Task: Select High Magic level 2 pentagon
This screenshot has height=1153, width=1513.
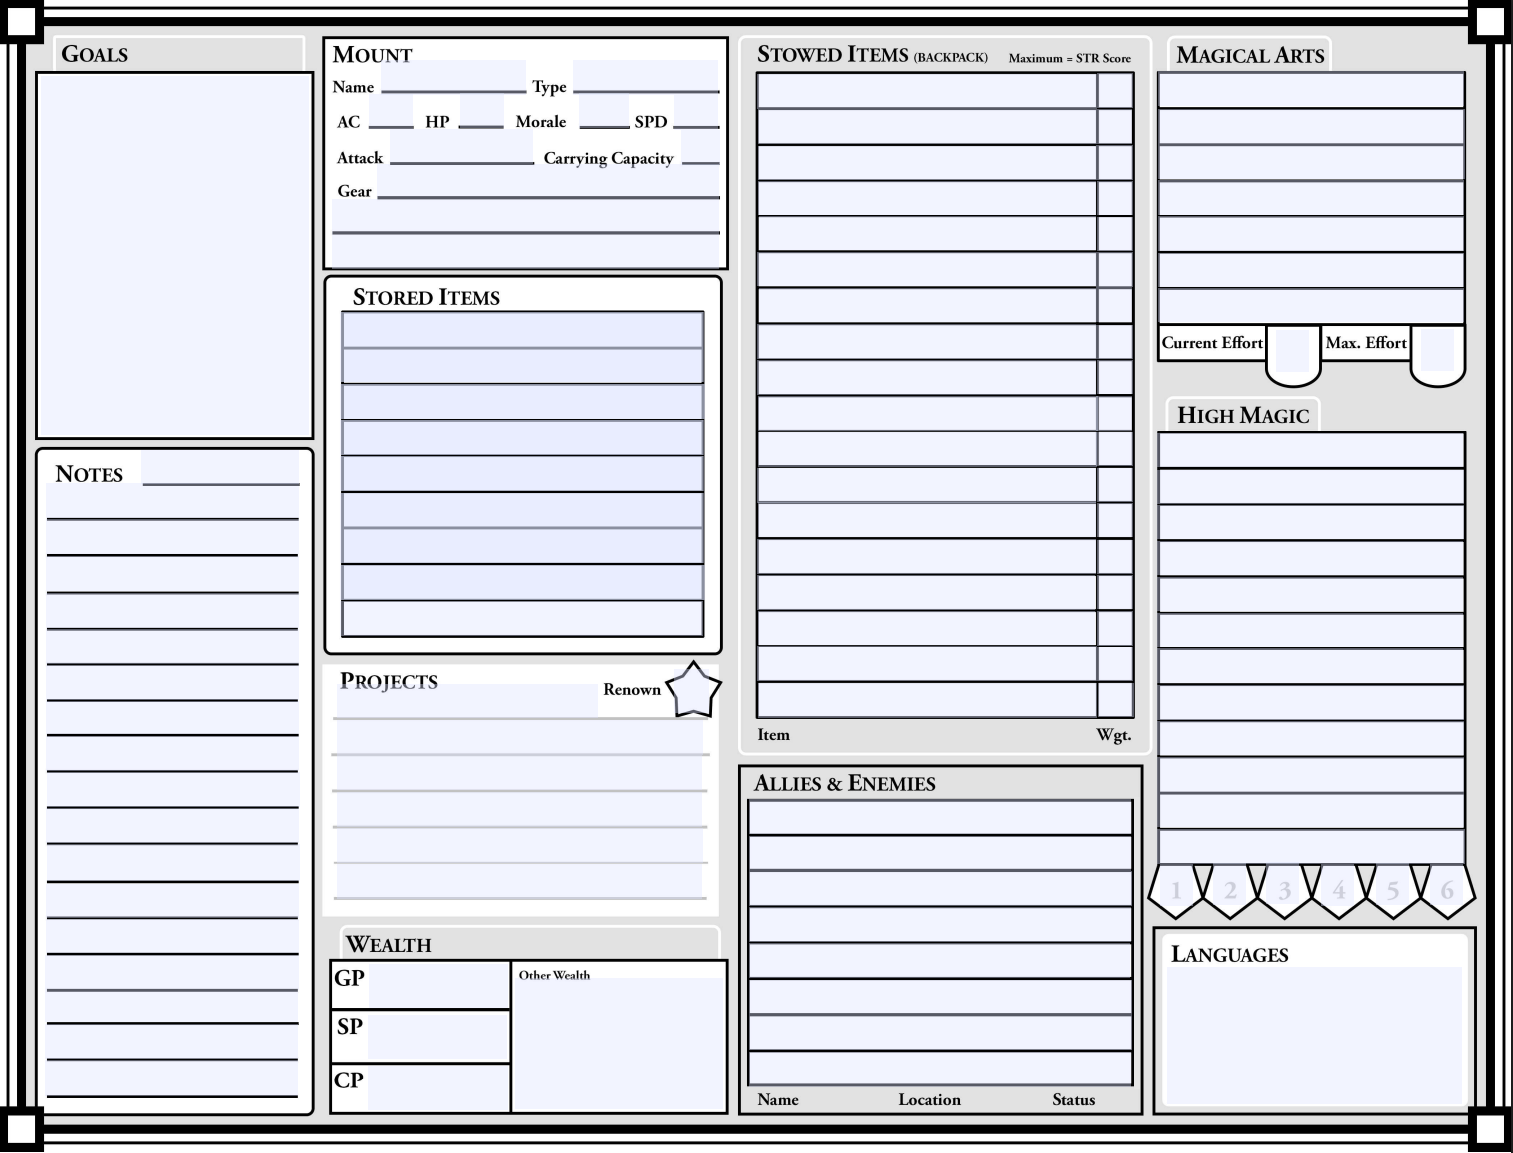Action: coord(1230,890)
